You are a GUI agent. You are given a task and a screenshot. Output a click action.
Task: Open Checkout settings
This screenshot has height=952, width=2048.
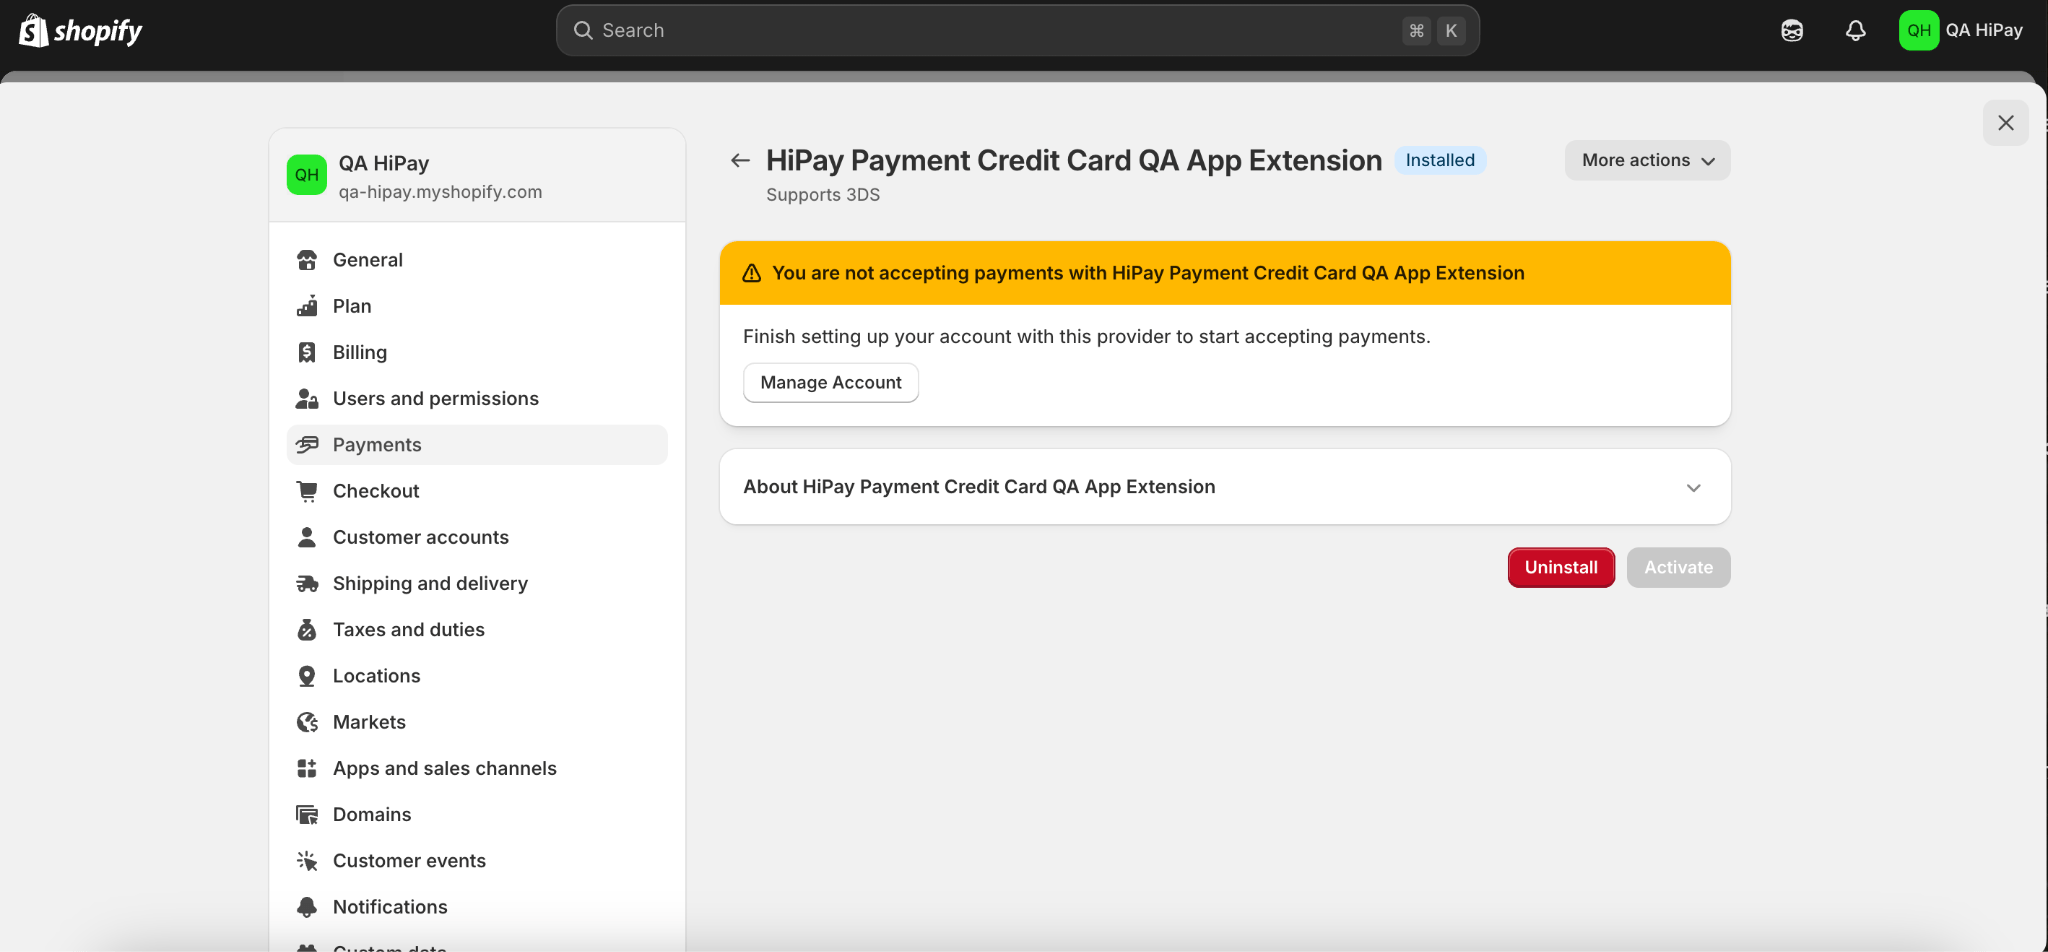click(477, 491)
